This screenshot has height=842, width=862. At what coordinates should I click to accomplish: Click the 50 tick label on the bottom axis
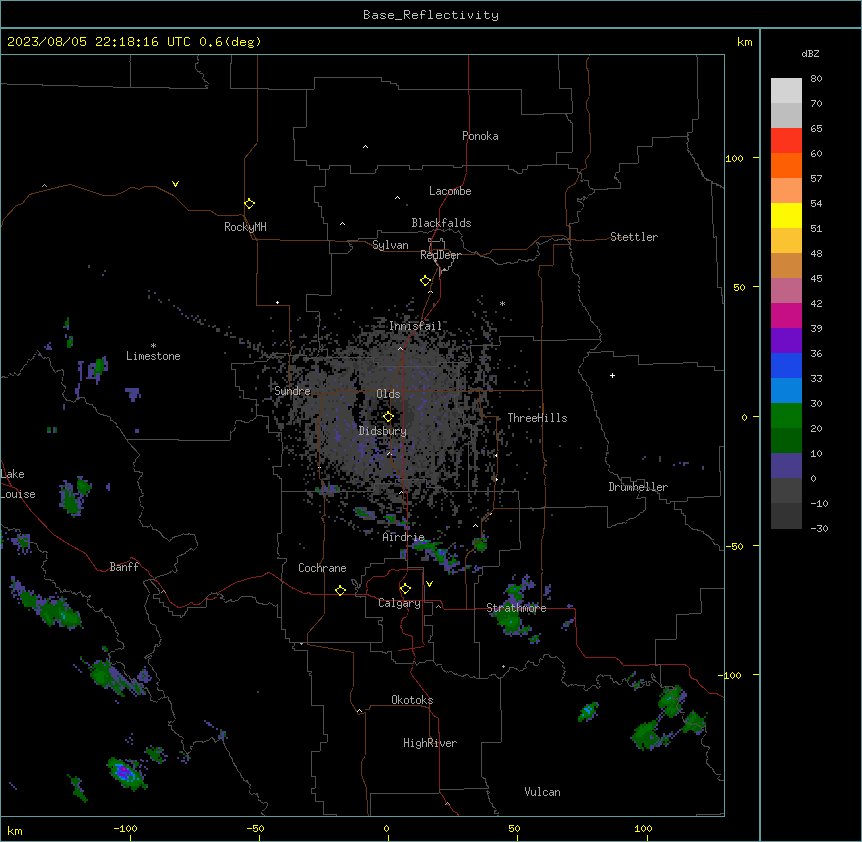(514, 828)
